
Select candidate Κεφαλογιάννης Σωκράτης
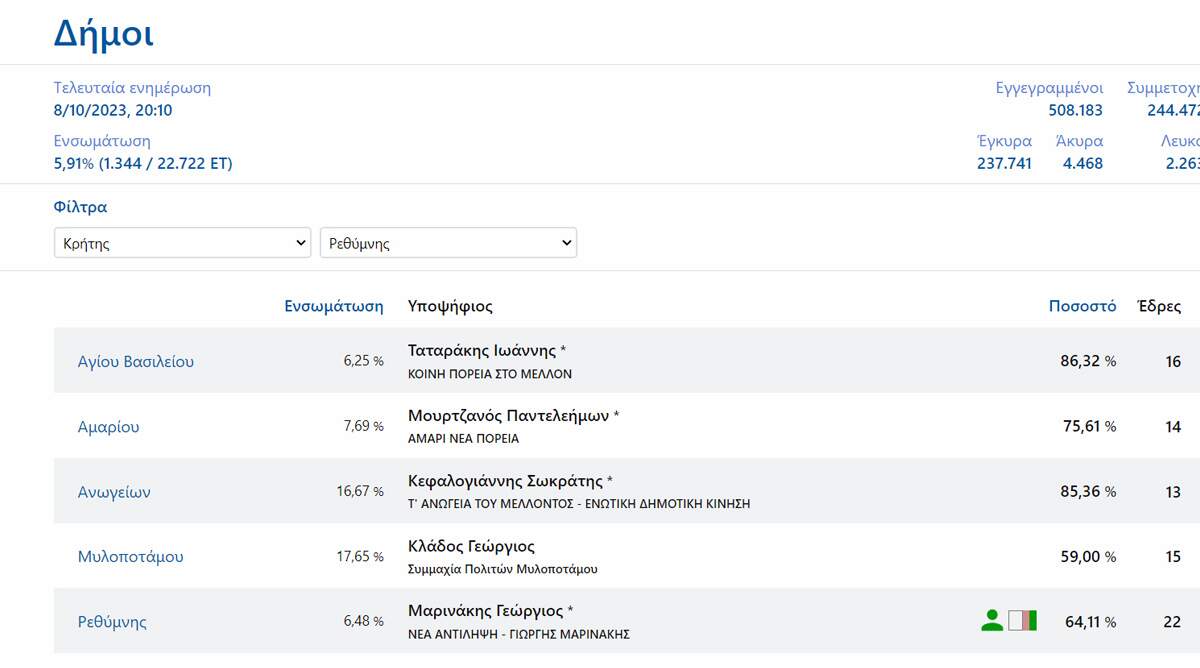coord(505,481)
